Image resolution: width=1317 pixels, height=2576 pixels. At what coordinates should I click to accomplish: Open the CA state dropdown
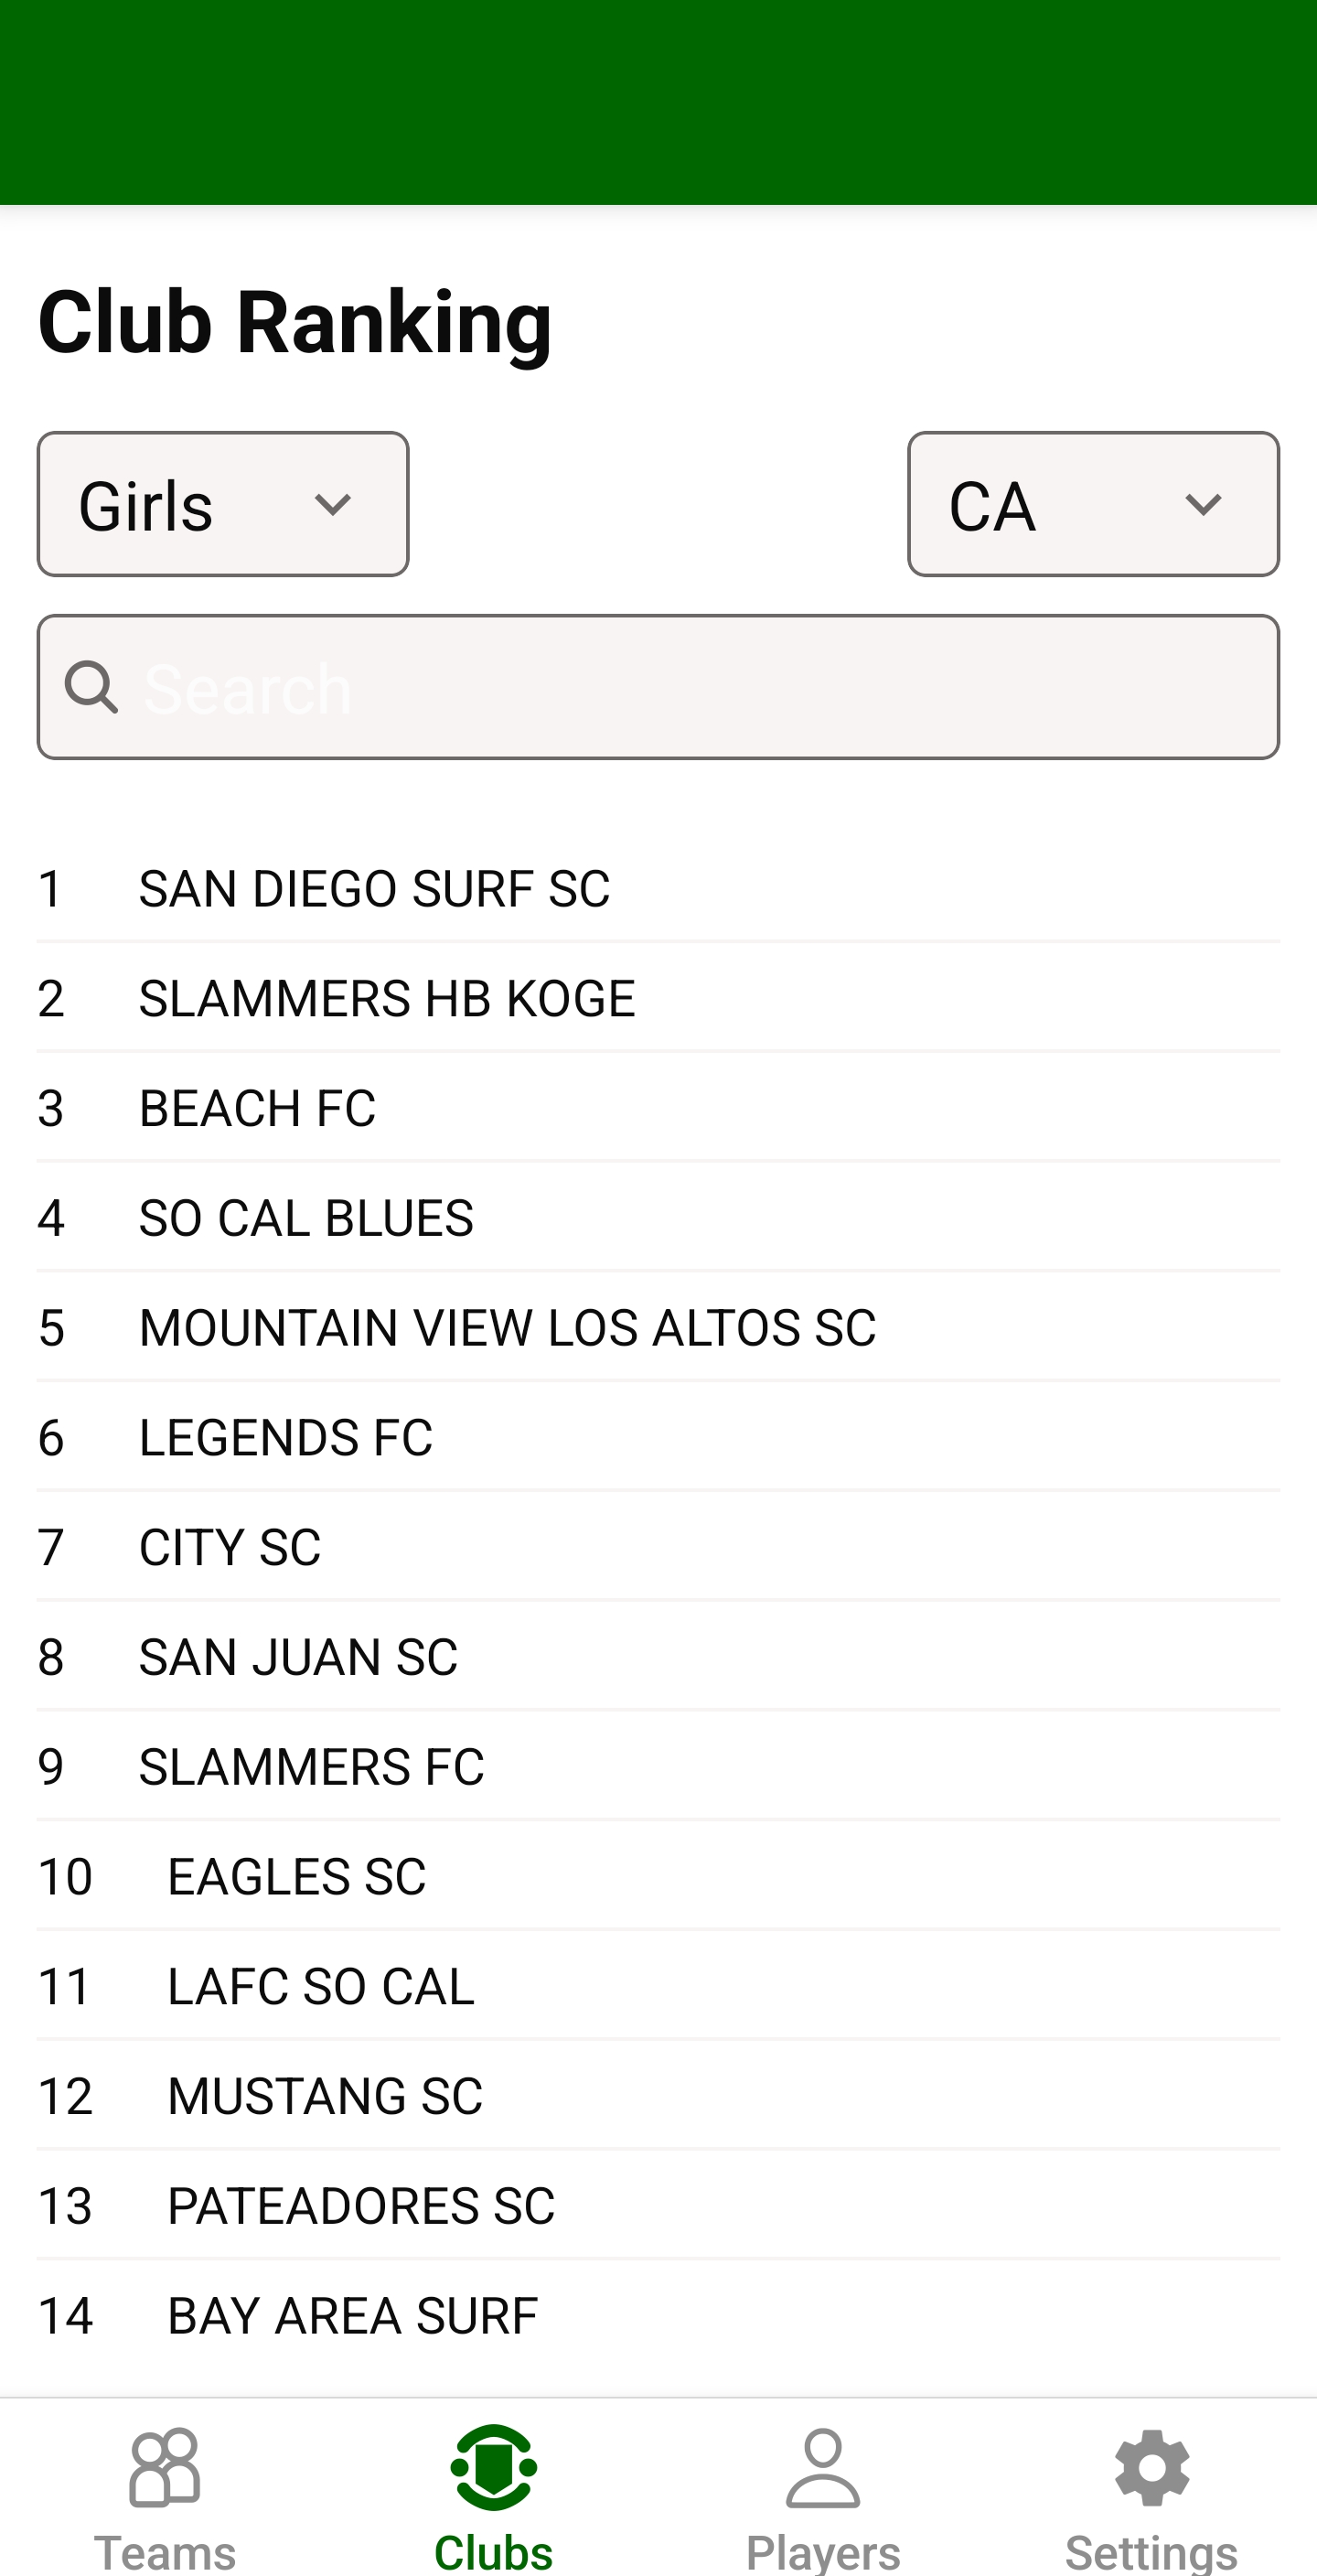(x=1092, y=504)
